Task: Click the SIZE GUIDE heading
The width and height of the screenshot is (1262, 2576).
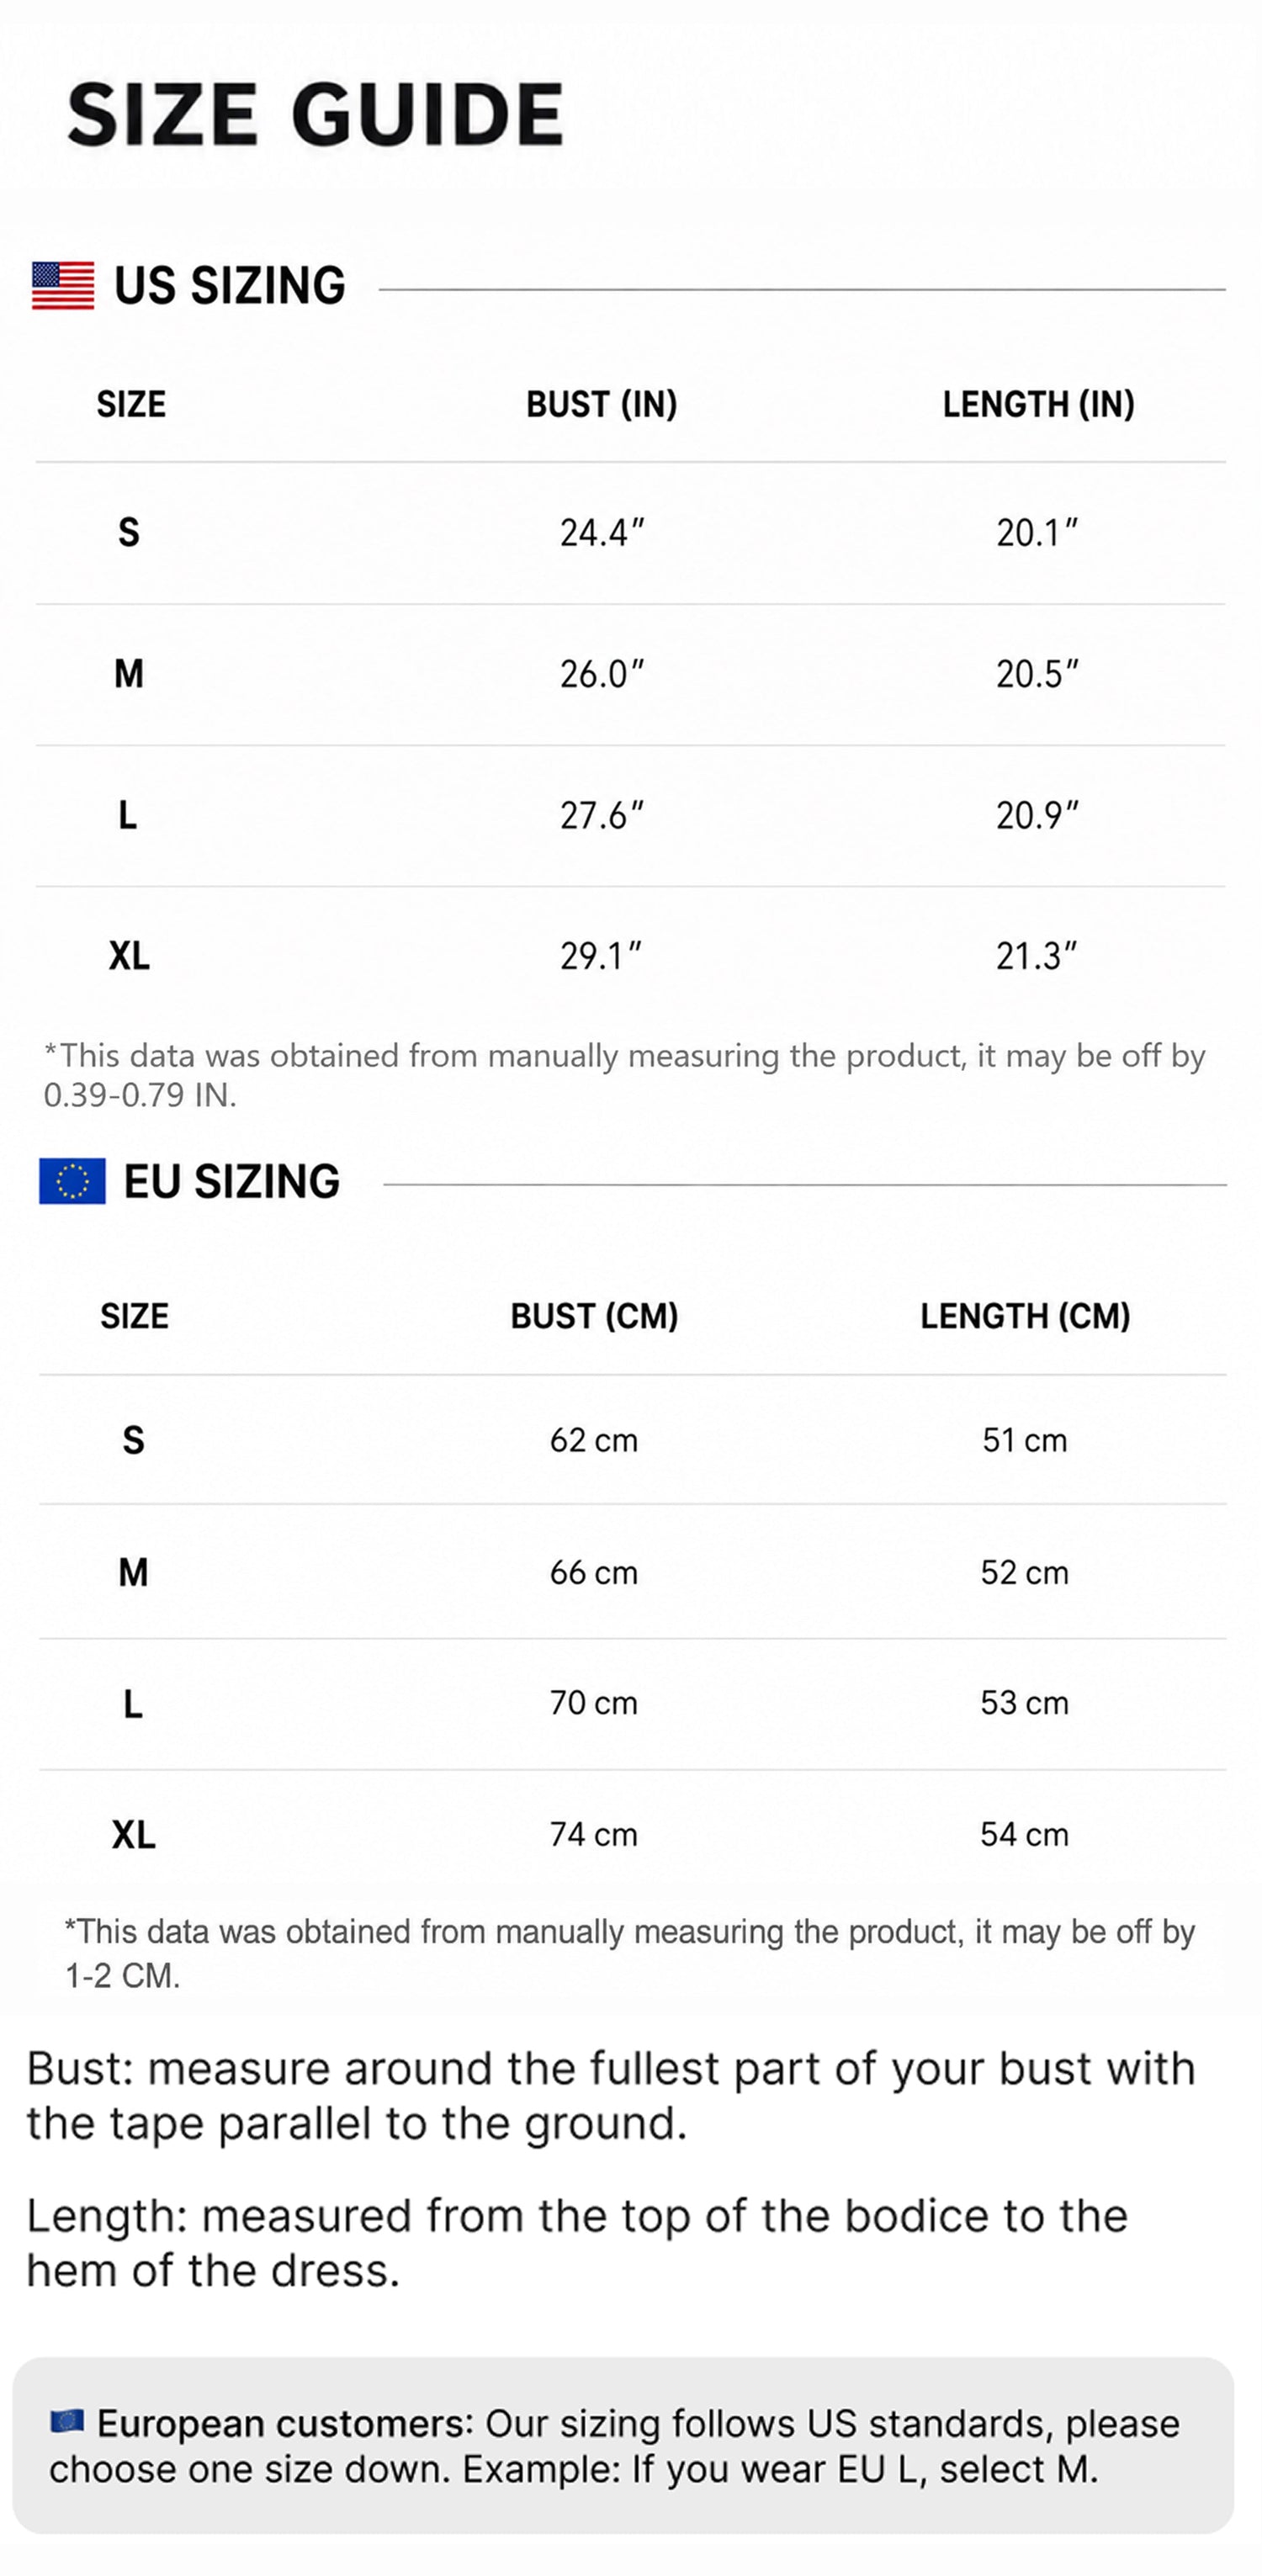Action: [315, 114]
